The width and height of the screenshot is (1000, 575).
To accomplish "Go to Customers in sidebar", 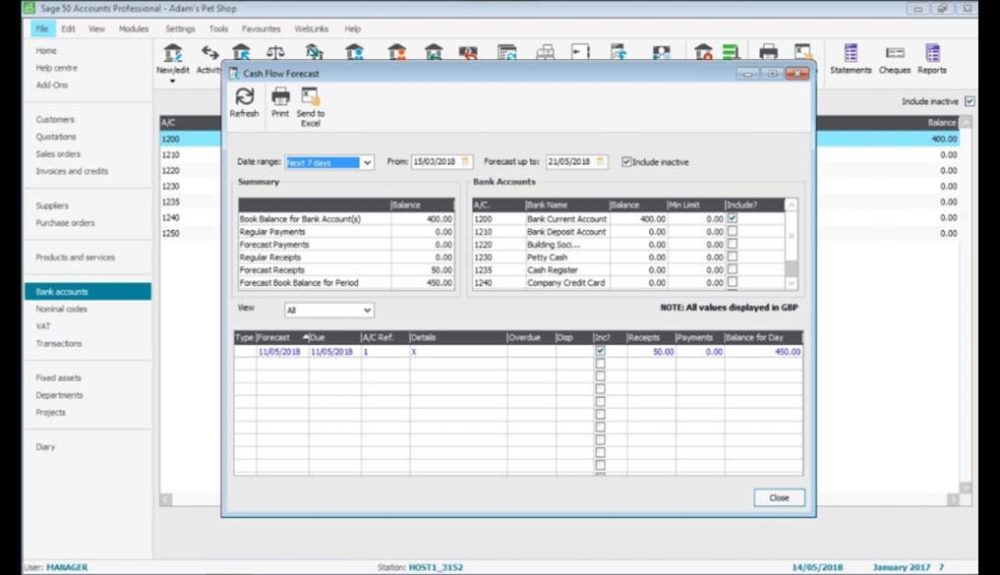I will (x=55, y=119).
